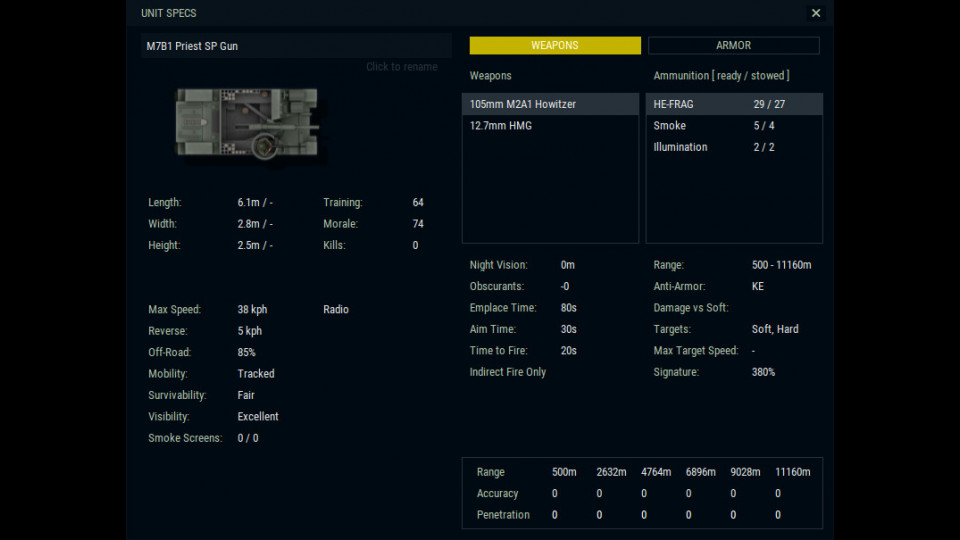The image size is (960, 540).
Task: Click the Visibility value Excellent
Action: click(x=258, y=416)
